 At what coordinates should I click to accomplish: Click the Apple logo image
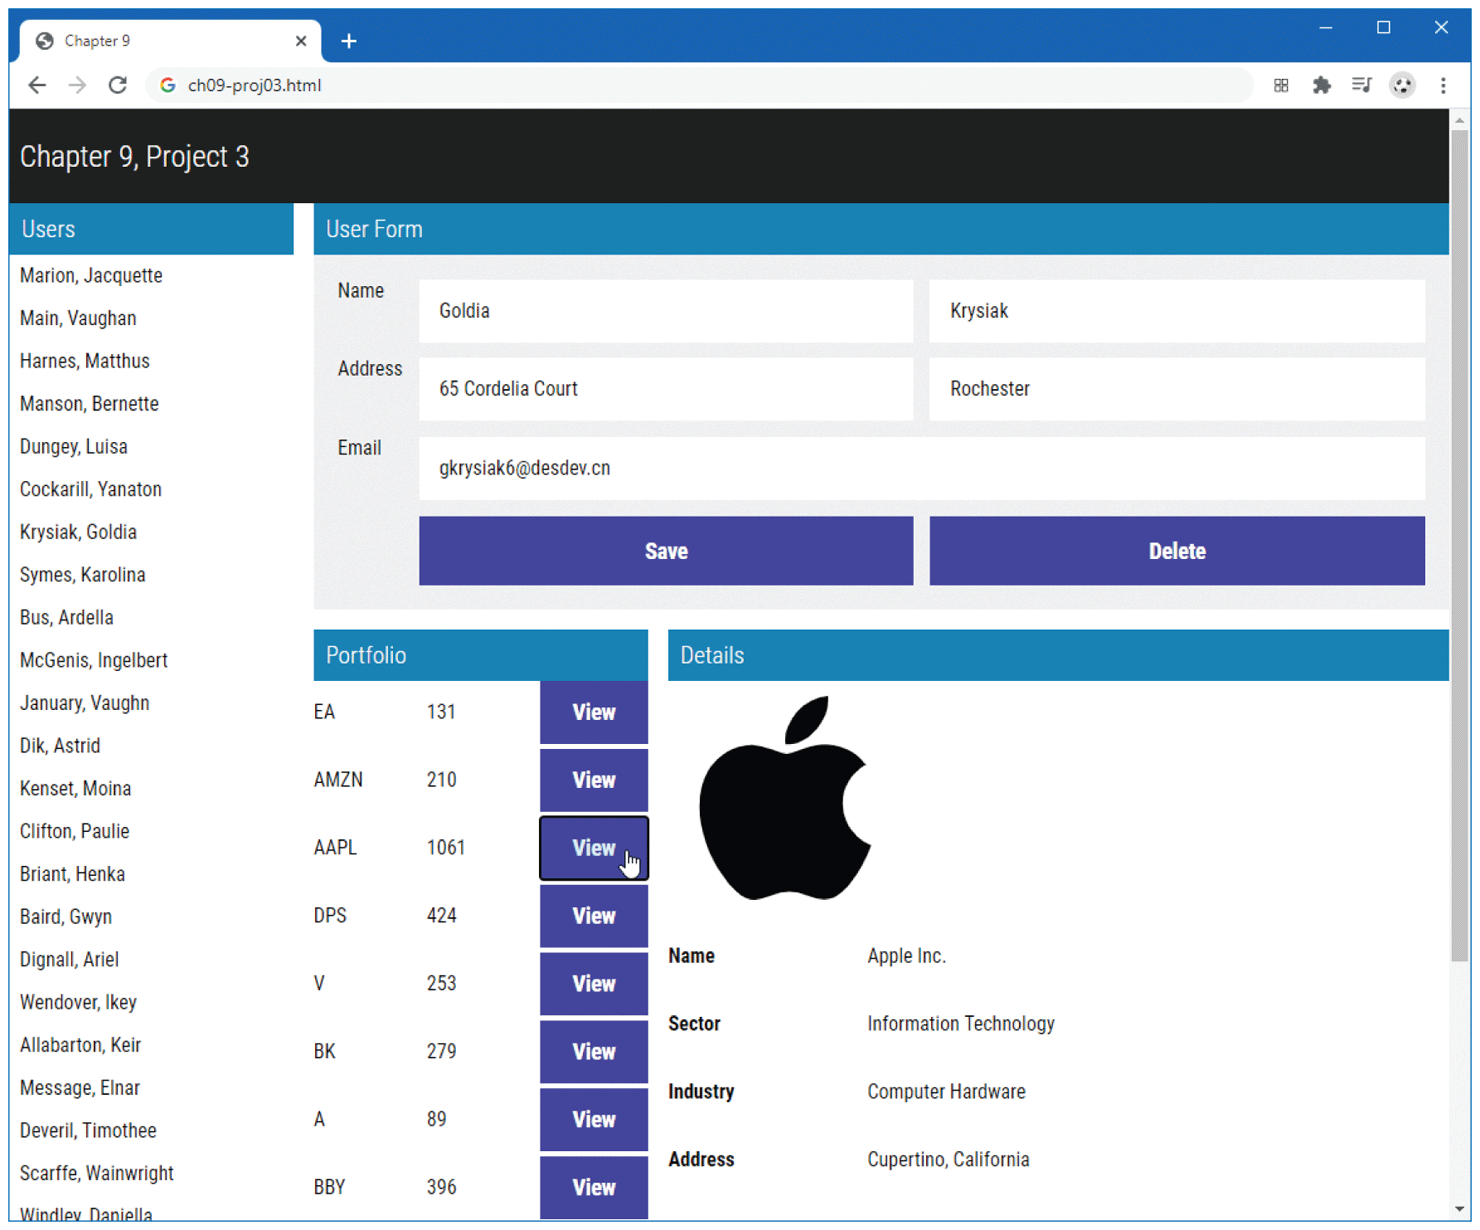pyautogui.click(x=785, y=799)
